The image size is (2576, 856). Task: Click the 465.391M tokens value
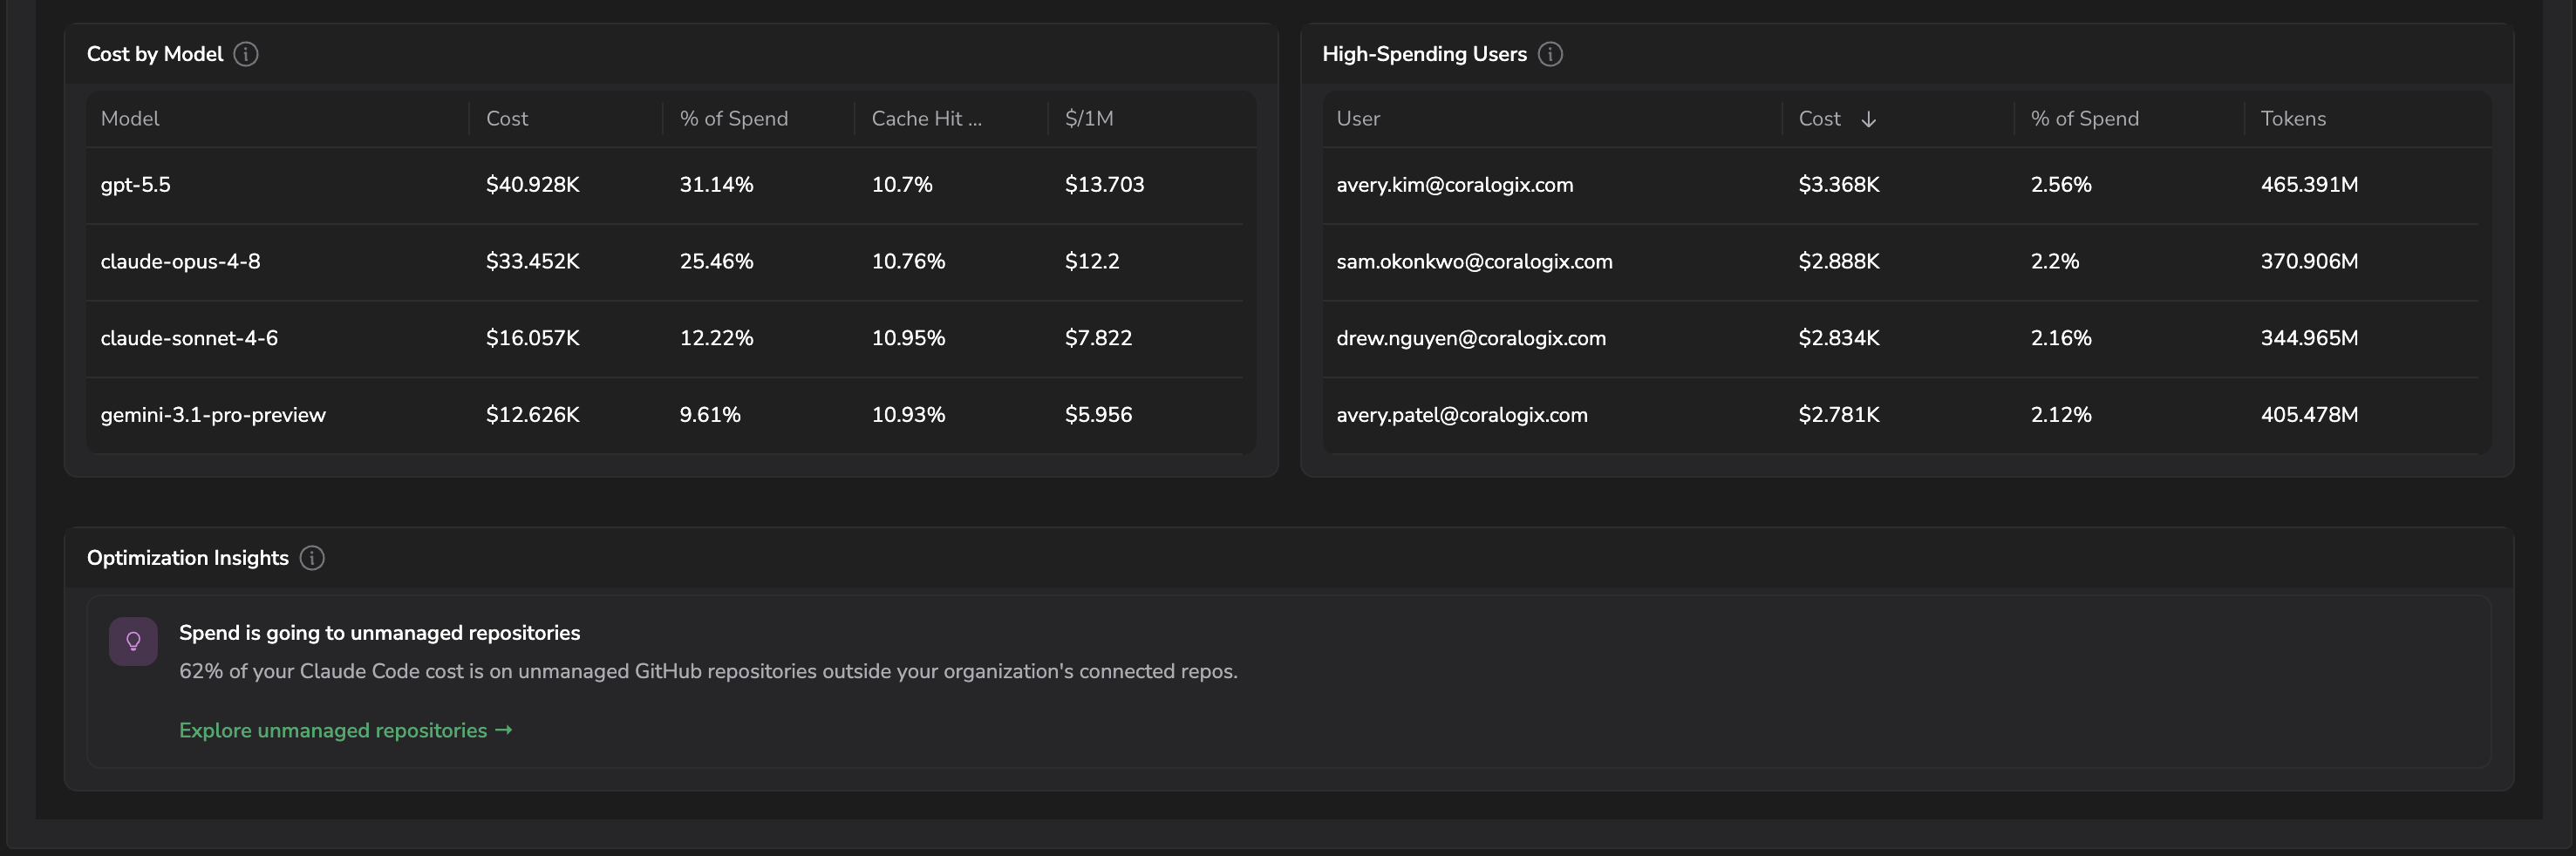(2309, 185)
